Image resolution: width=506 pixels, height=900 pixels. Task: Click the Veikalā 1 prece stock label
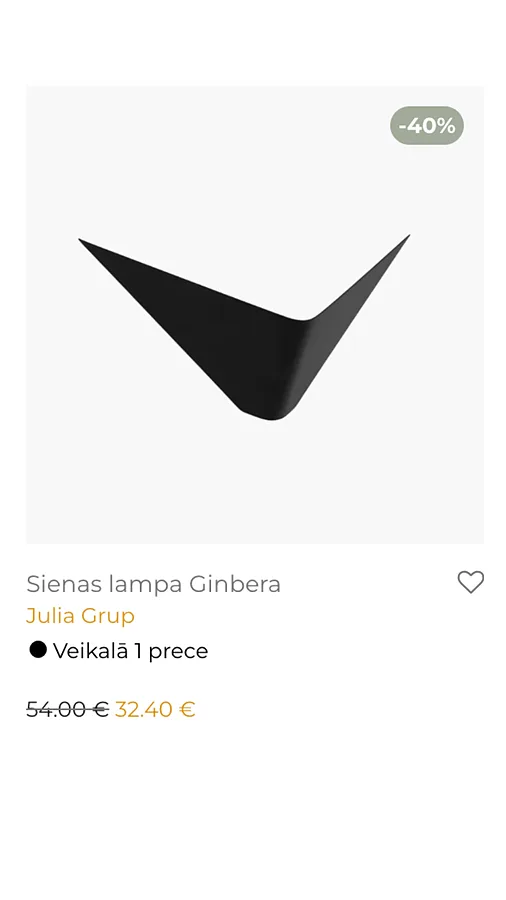click(x=130, y=651)
